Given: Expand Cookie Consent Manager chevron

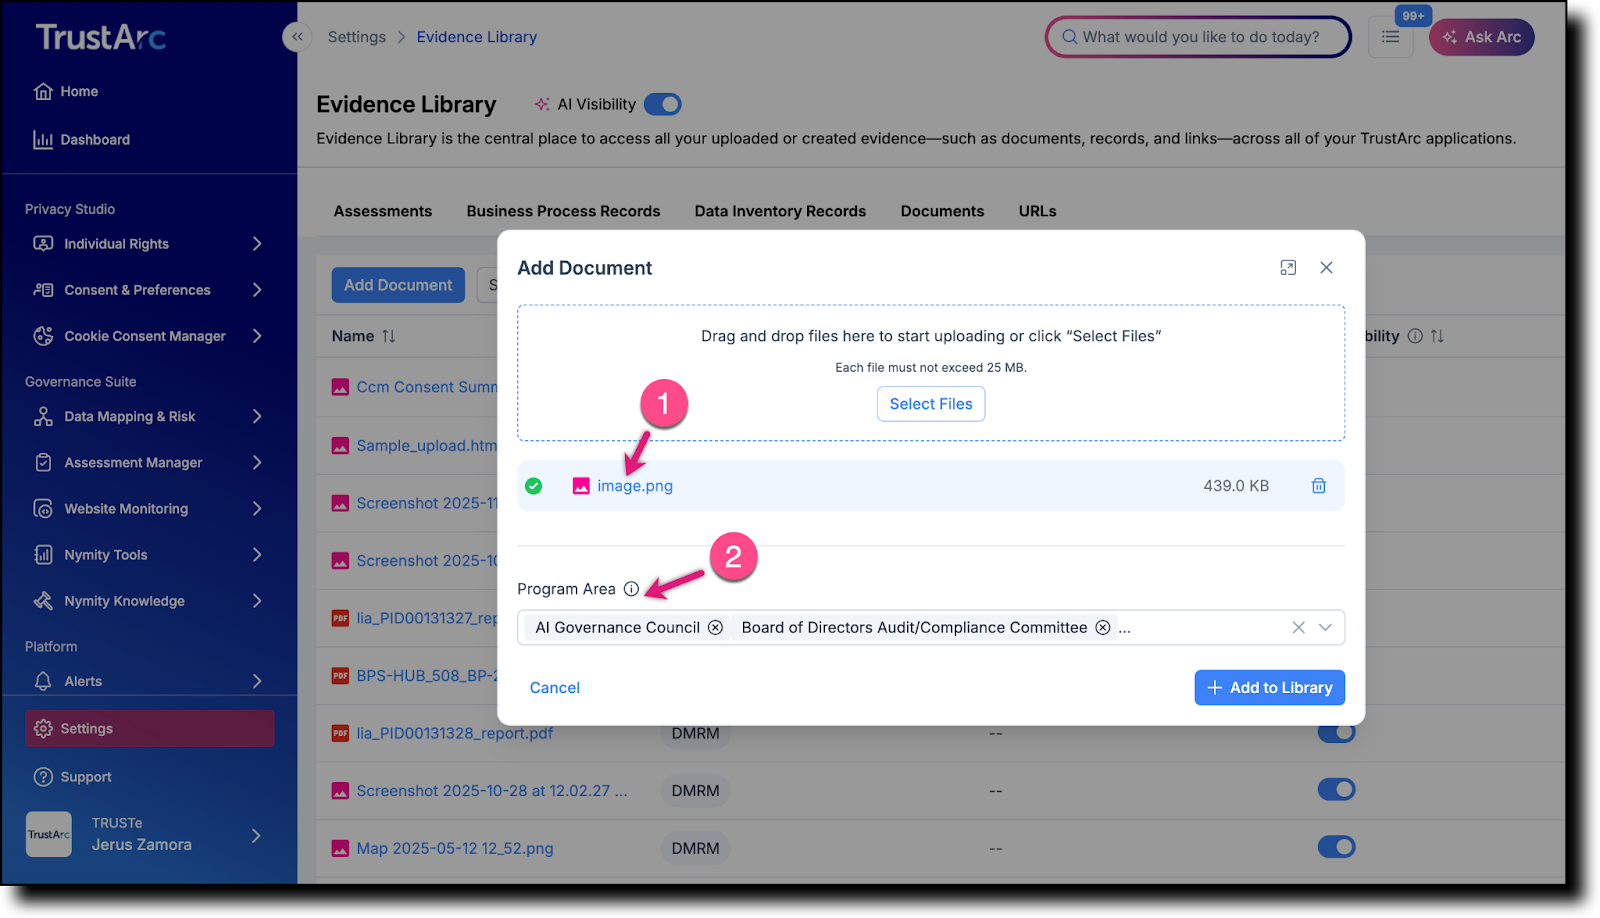Looking at the screenshot, I should (x=257, y=336).
